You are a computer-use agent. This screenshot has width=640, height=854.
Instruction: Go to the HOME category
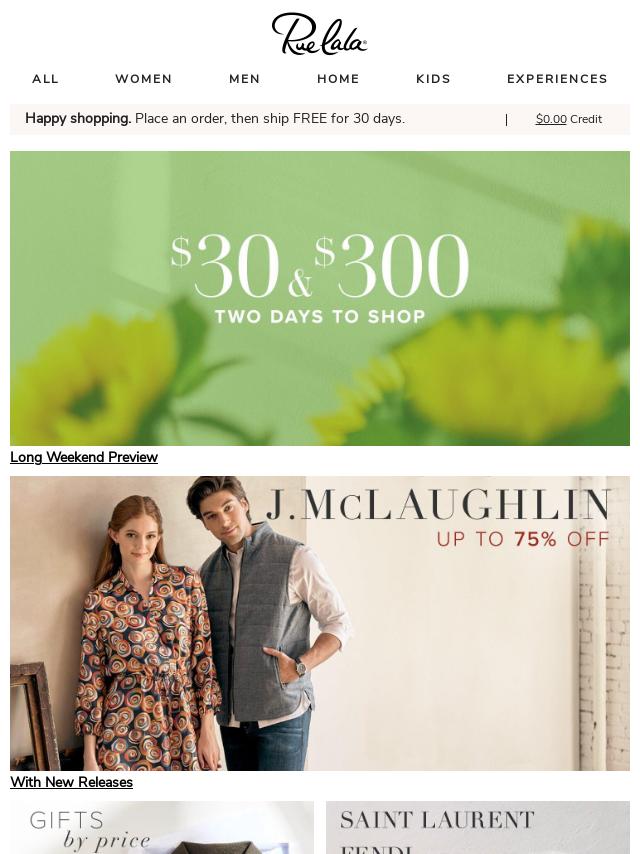click(338, 79)
